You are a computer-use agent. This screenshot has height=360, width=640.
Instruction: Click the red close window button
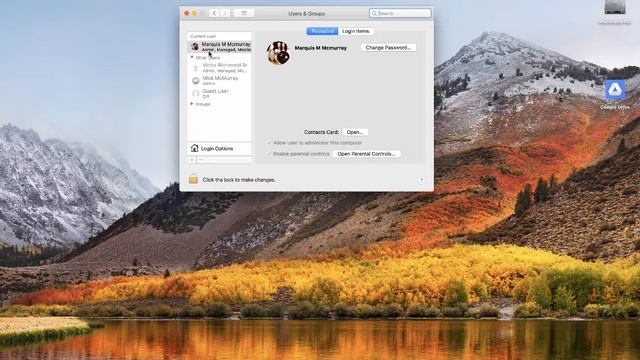187,13
